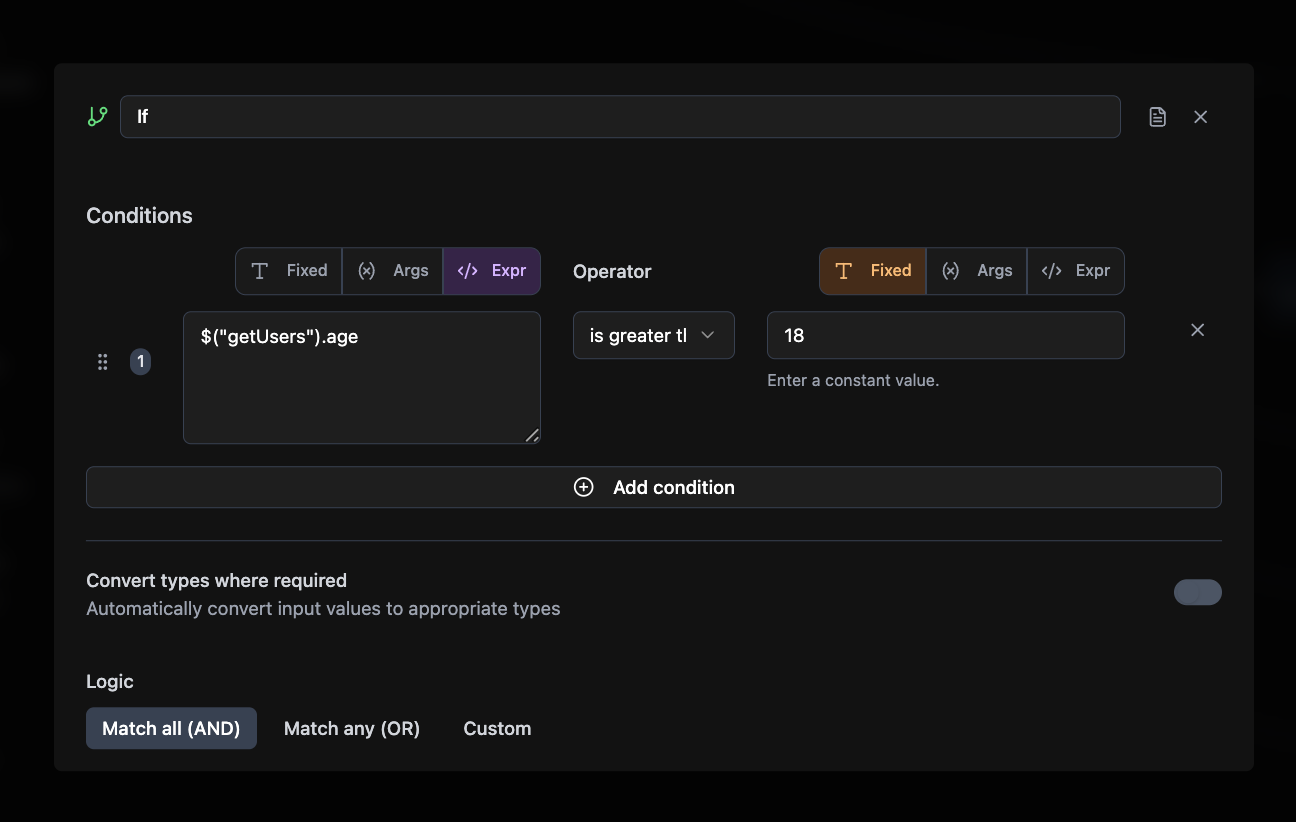Open the document notes icon
This screenshot has width=1296, height=822.
pyautogui.click(x=1157, y=117)
